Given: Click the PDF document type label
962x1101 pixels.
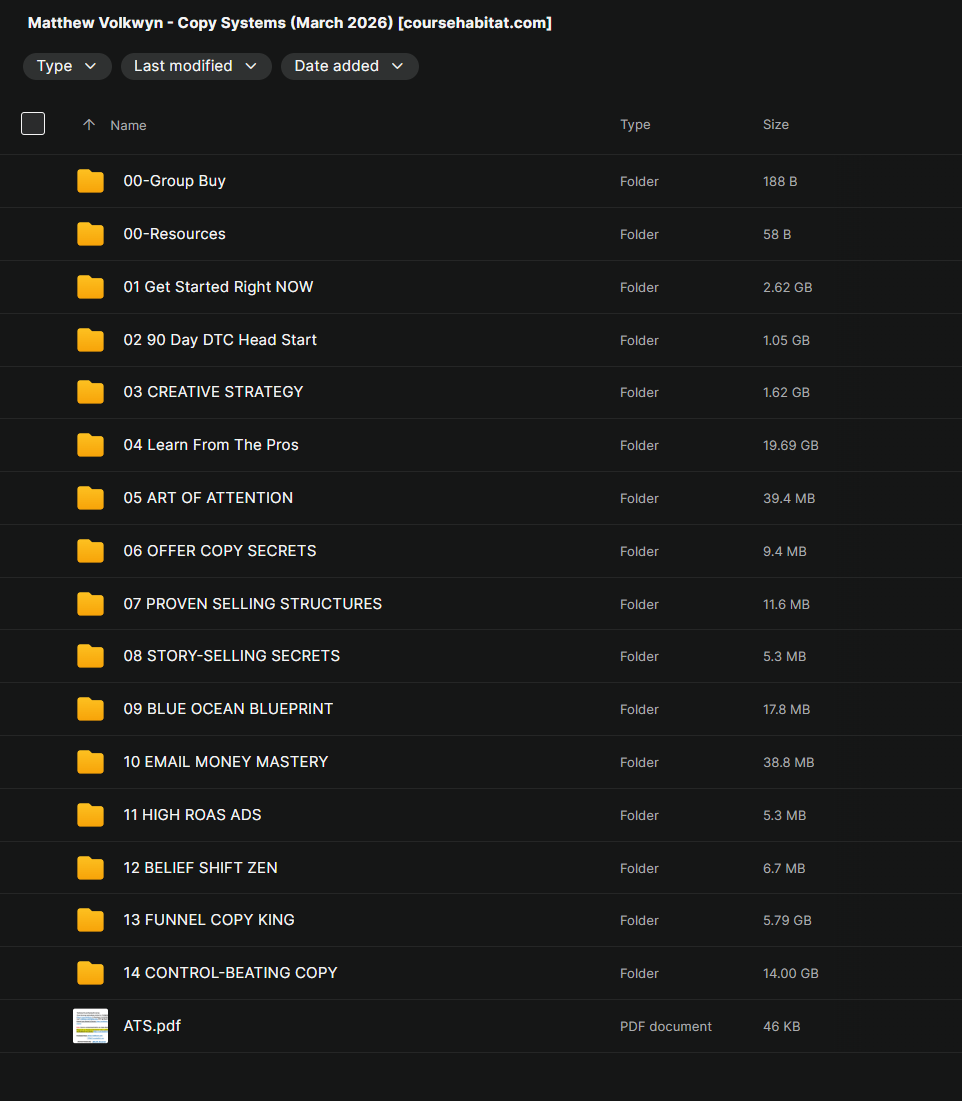Looking at the screenshot, I should click(x=666, y=1027).
